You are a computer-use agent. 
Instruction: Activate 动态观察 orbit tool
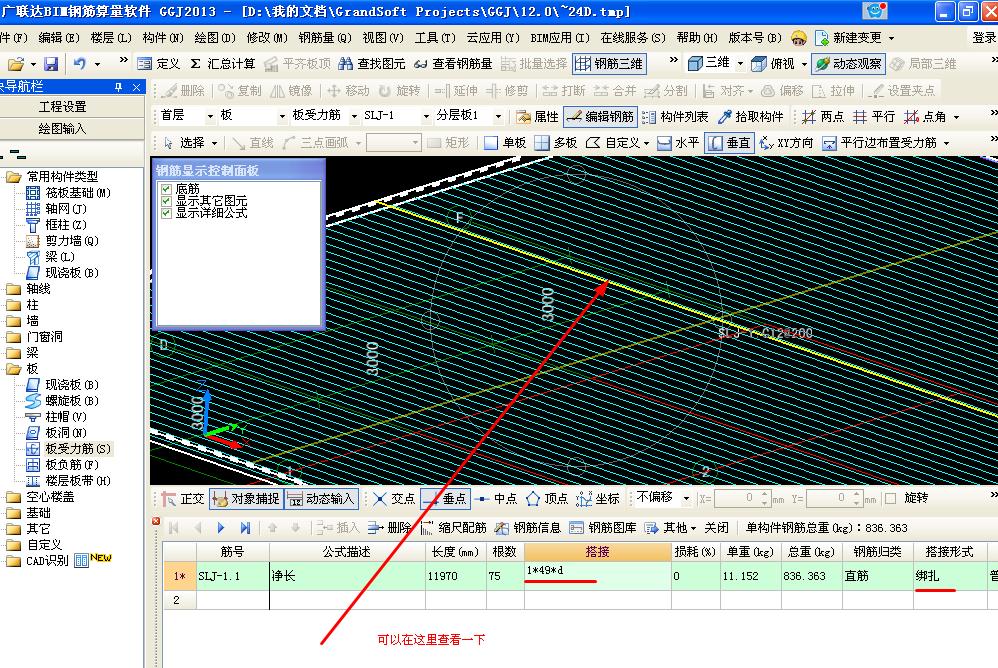(x=848, y=64)
